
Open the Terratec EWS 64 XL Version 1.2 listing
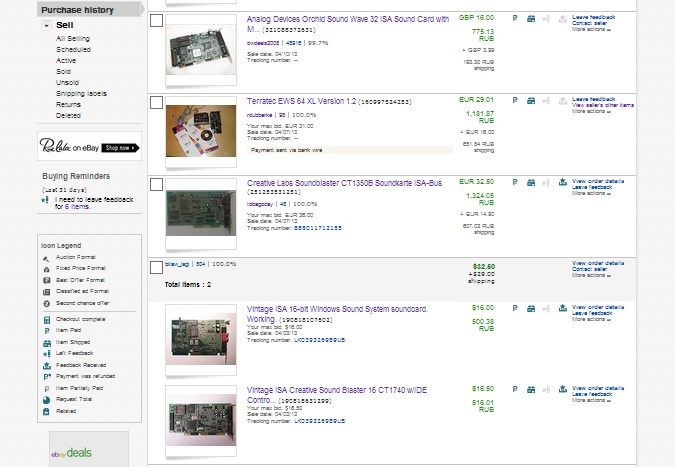(301, 101)
